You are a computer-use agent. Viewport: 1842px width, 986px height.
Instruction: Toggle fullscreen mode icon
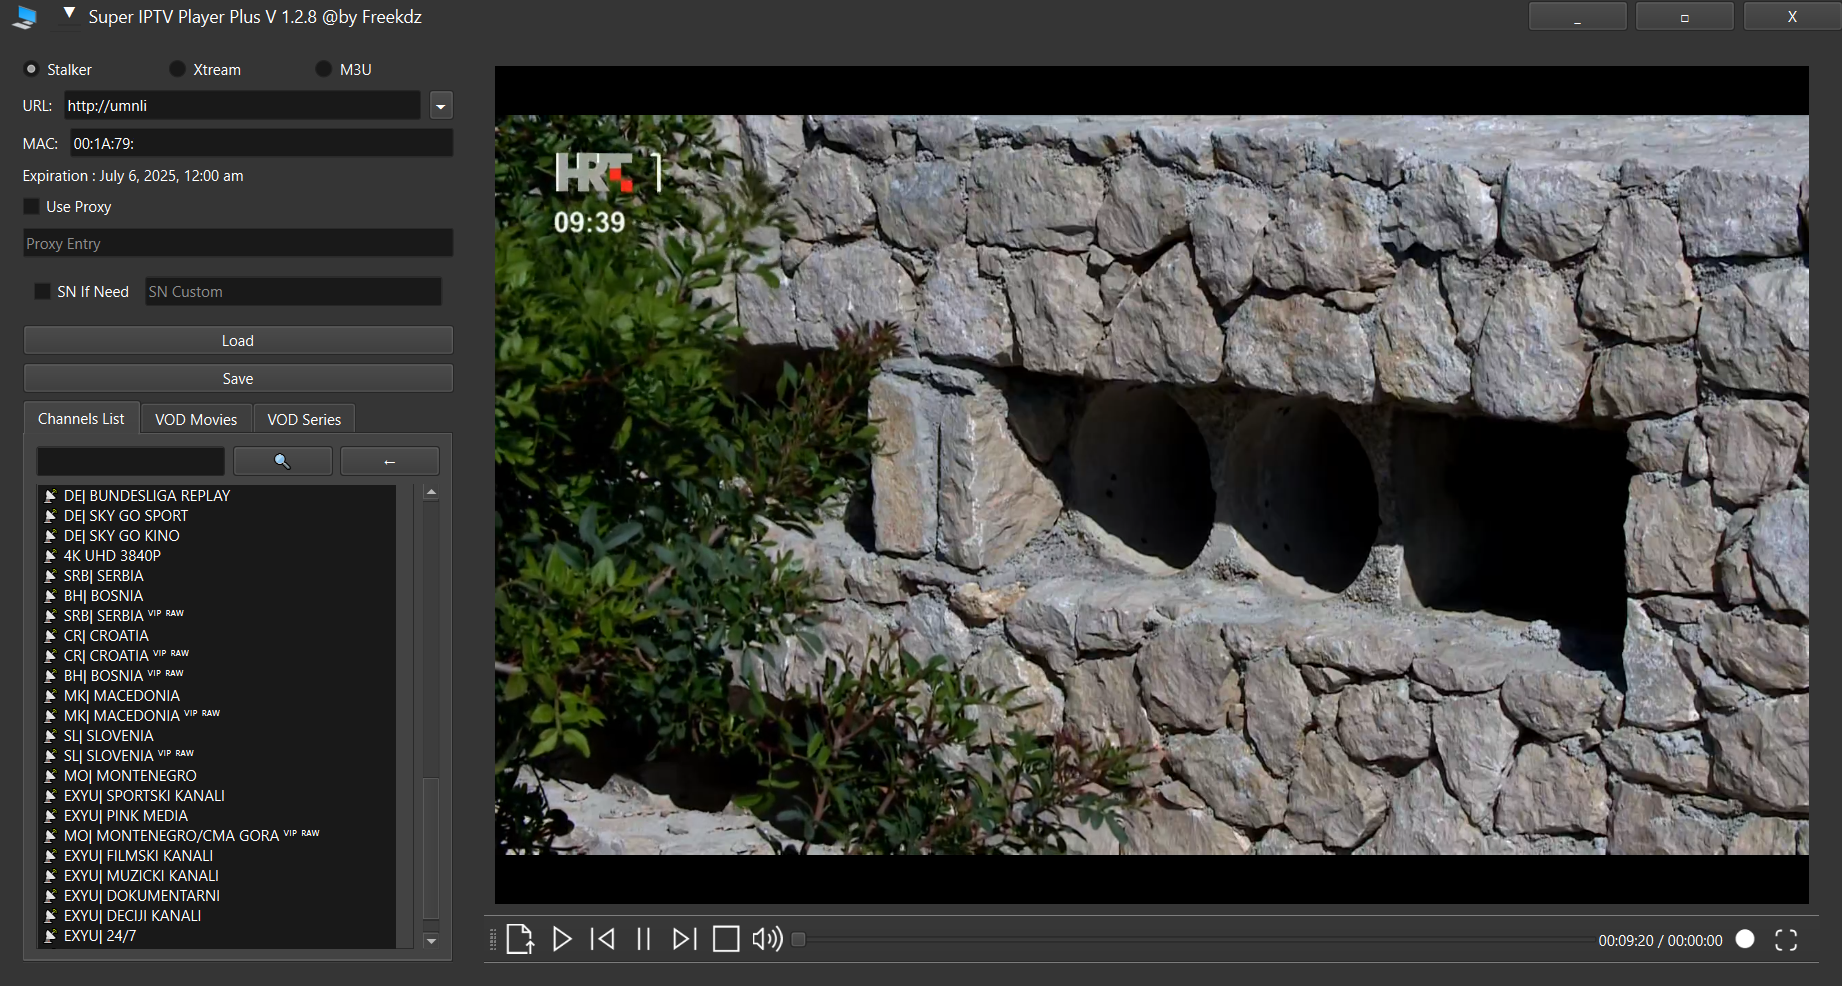(x=1786, y=940)
